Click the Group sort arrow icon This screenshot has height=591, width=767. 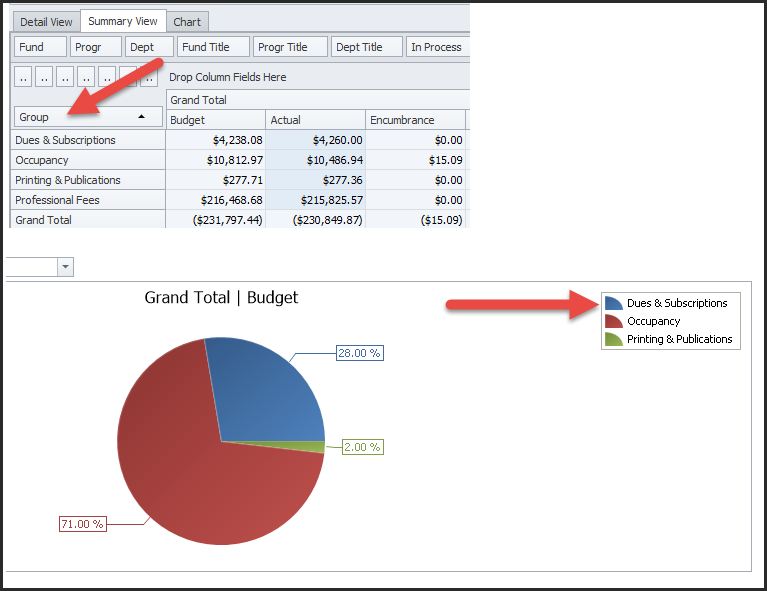[x=141, y=117]
